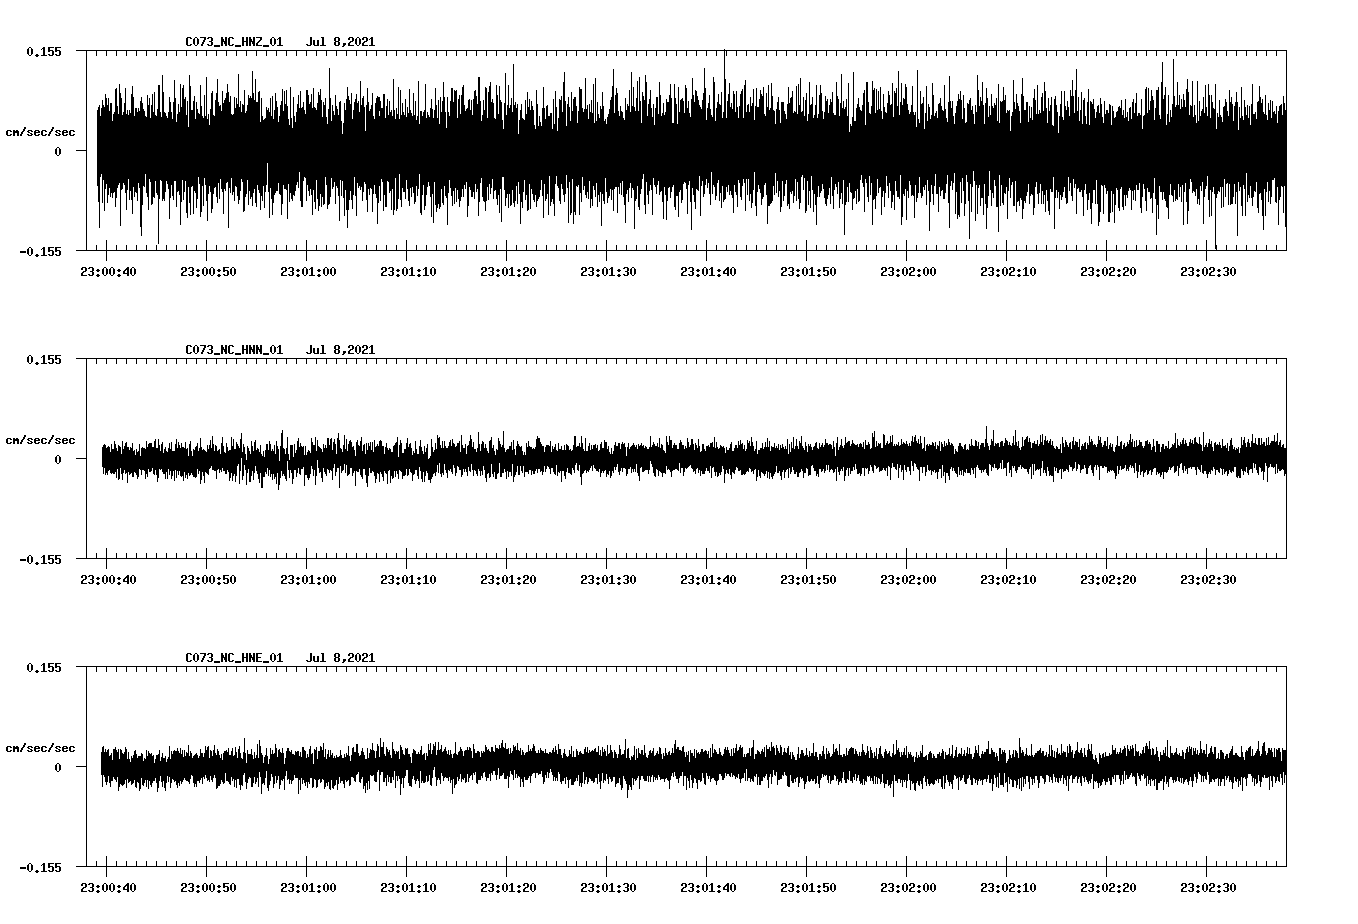The height and width of the screenshot is (924, 1358).
Task: Click the -0.155 lower limit on HNN axis
Action: point(40,559)
